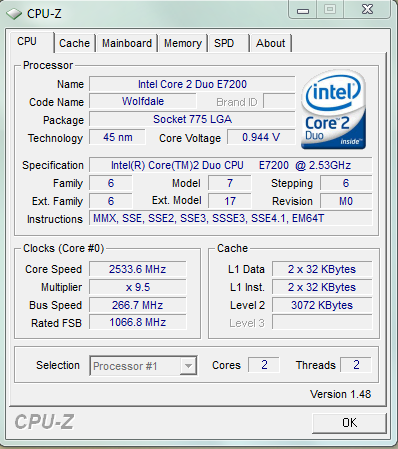Click the Core Voltage value box
398x449 pixels.
click(x=261, y=137)
